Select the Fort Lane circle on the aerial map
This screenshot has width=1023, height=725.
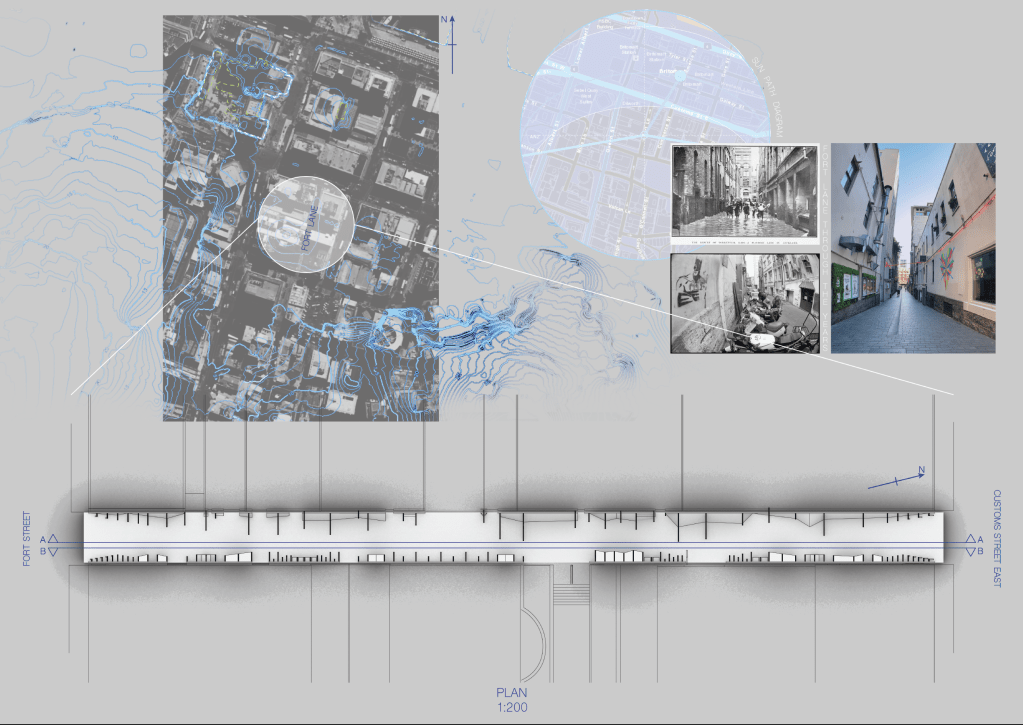[305, 225]
